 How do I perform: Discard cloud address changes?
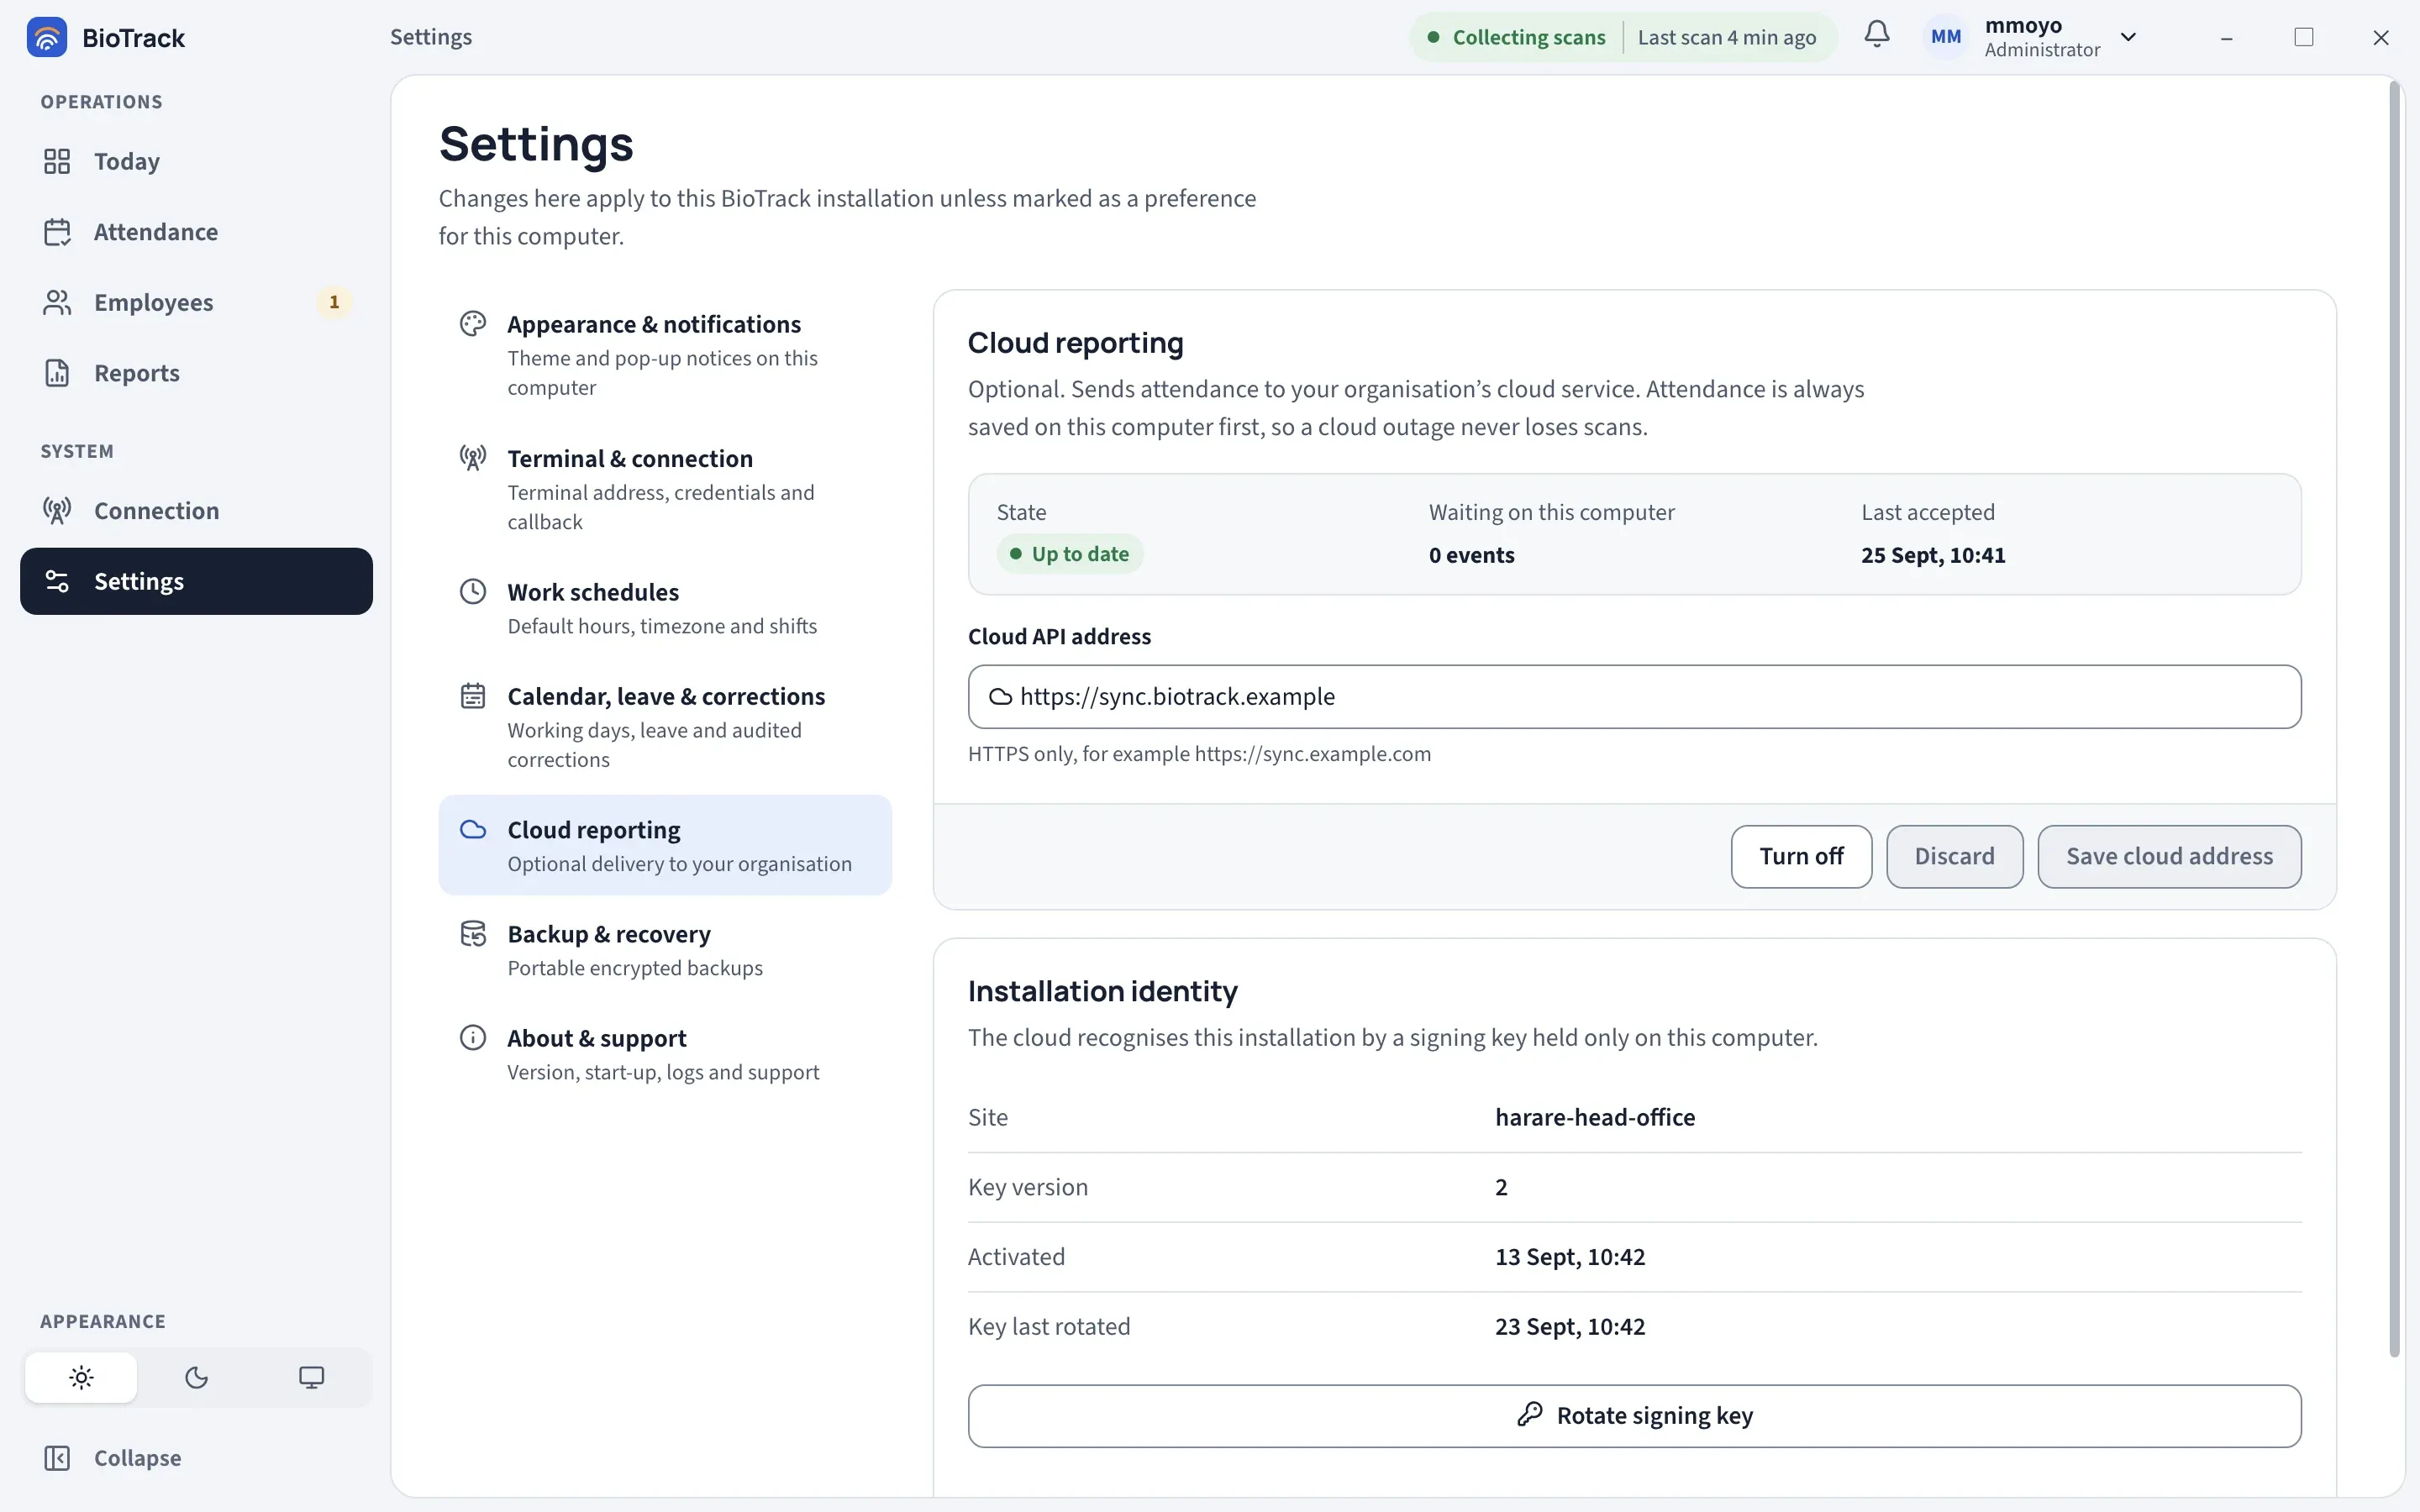coord(1954,857)
